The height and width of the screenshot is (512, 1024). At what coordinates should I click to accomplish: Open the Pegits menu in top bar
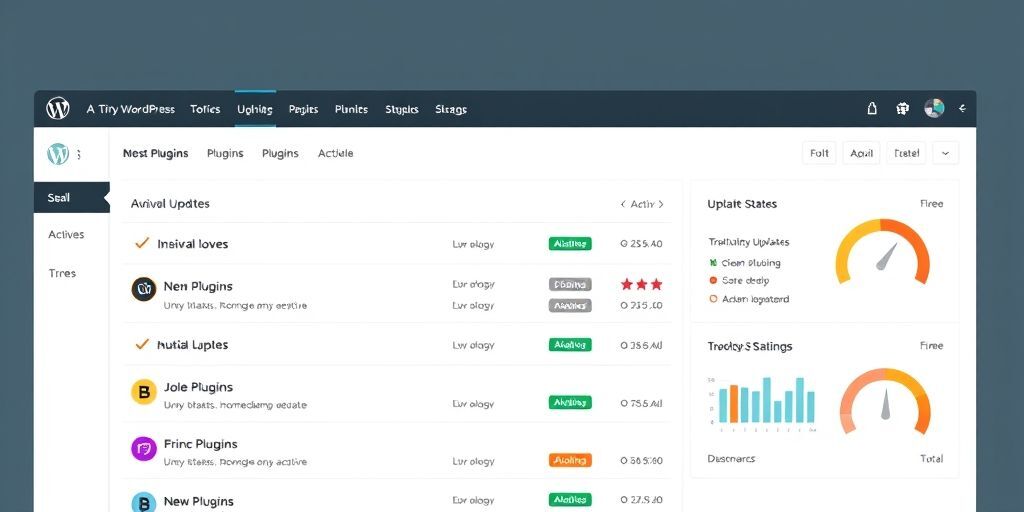point(303,109)
